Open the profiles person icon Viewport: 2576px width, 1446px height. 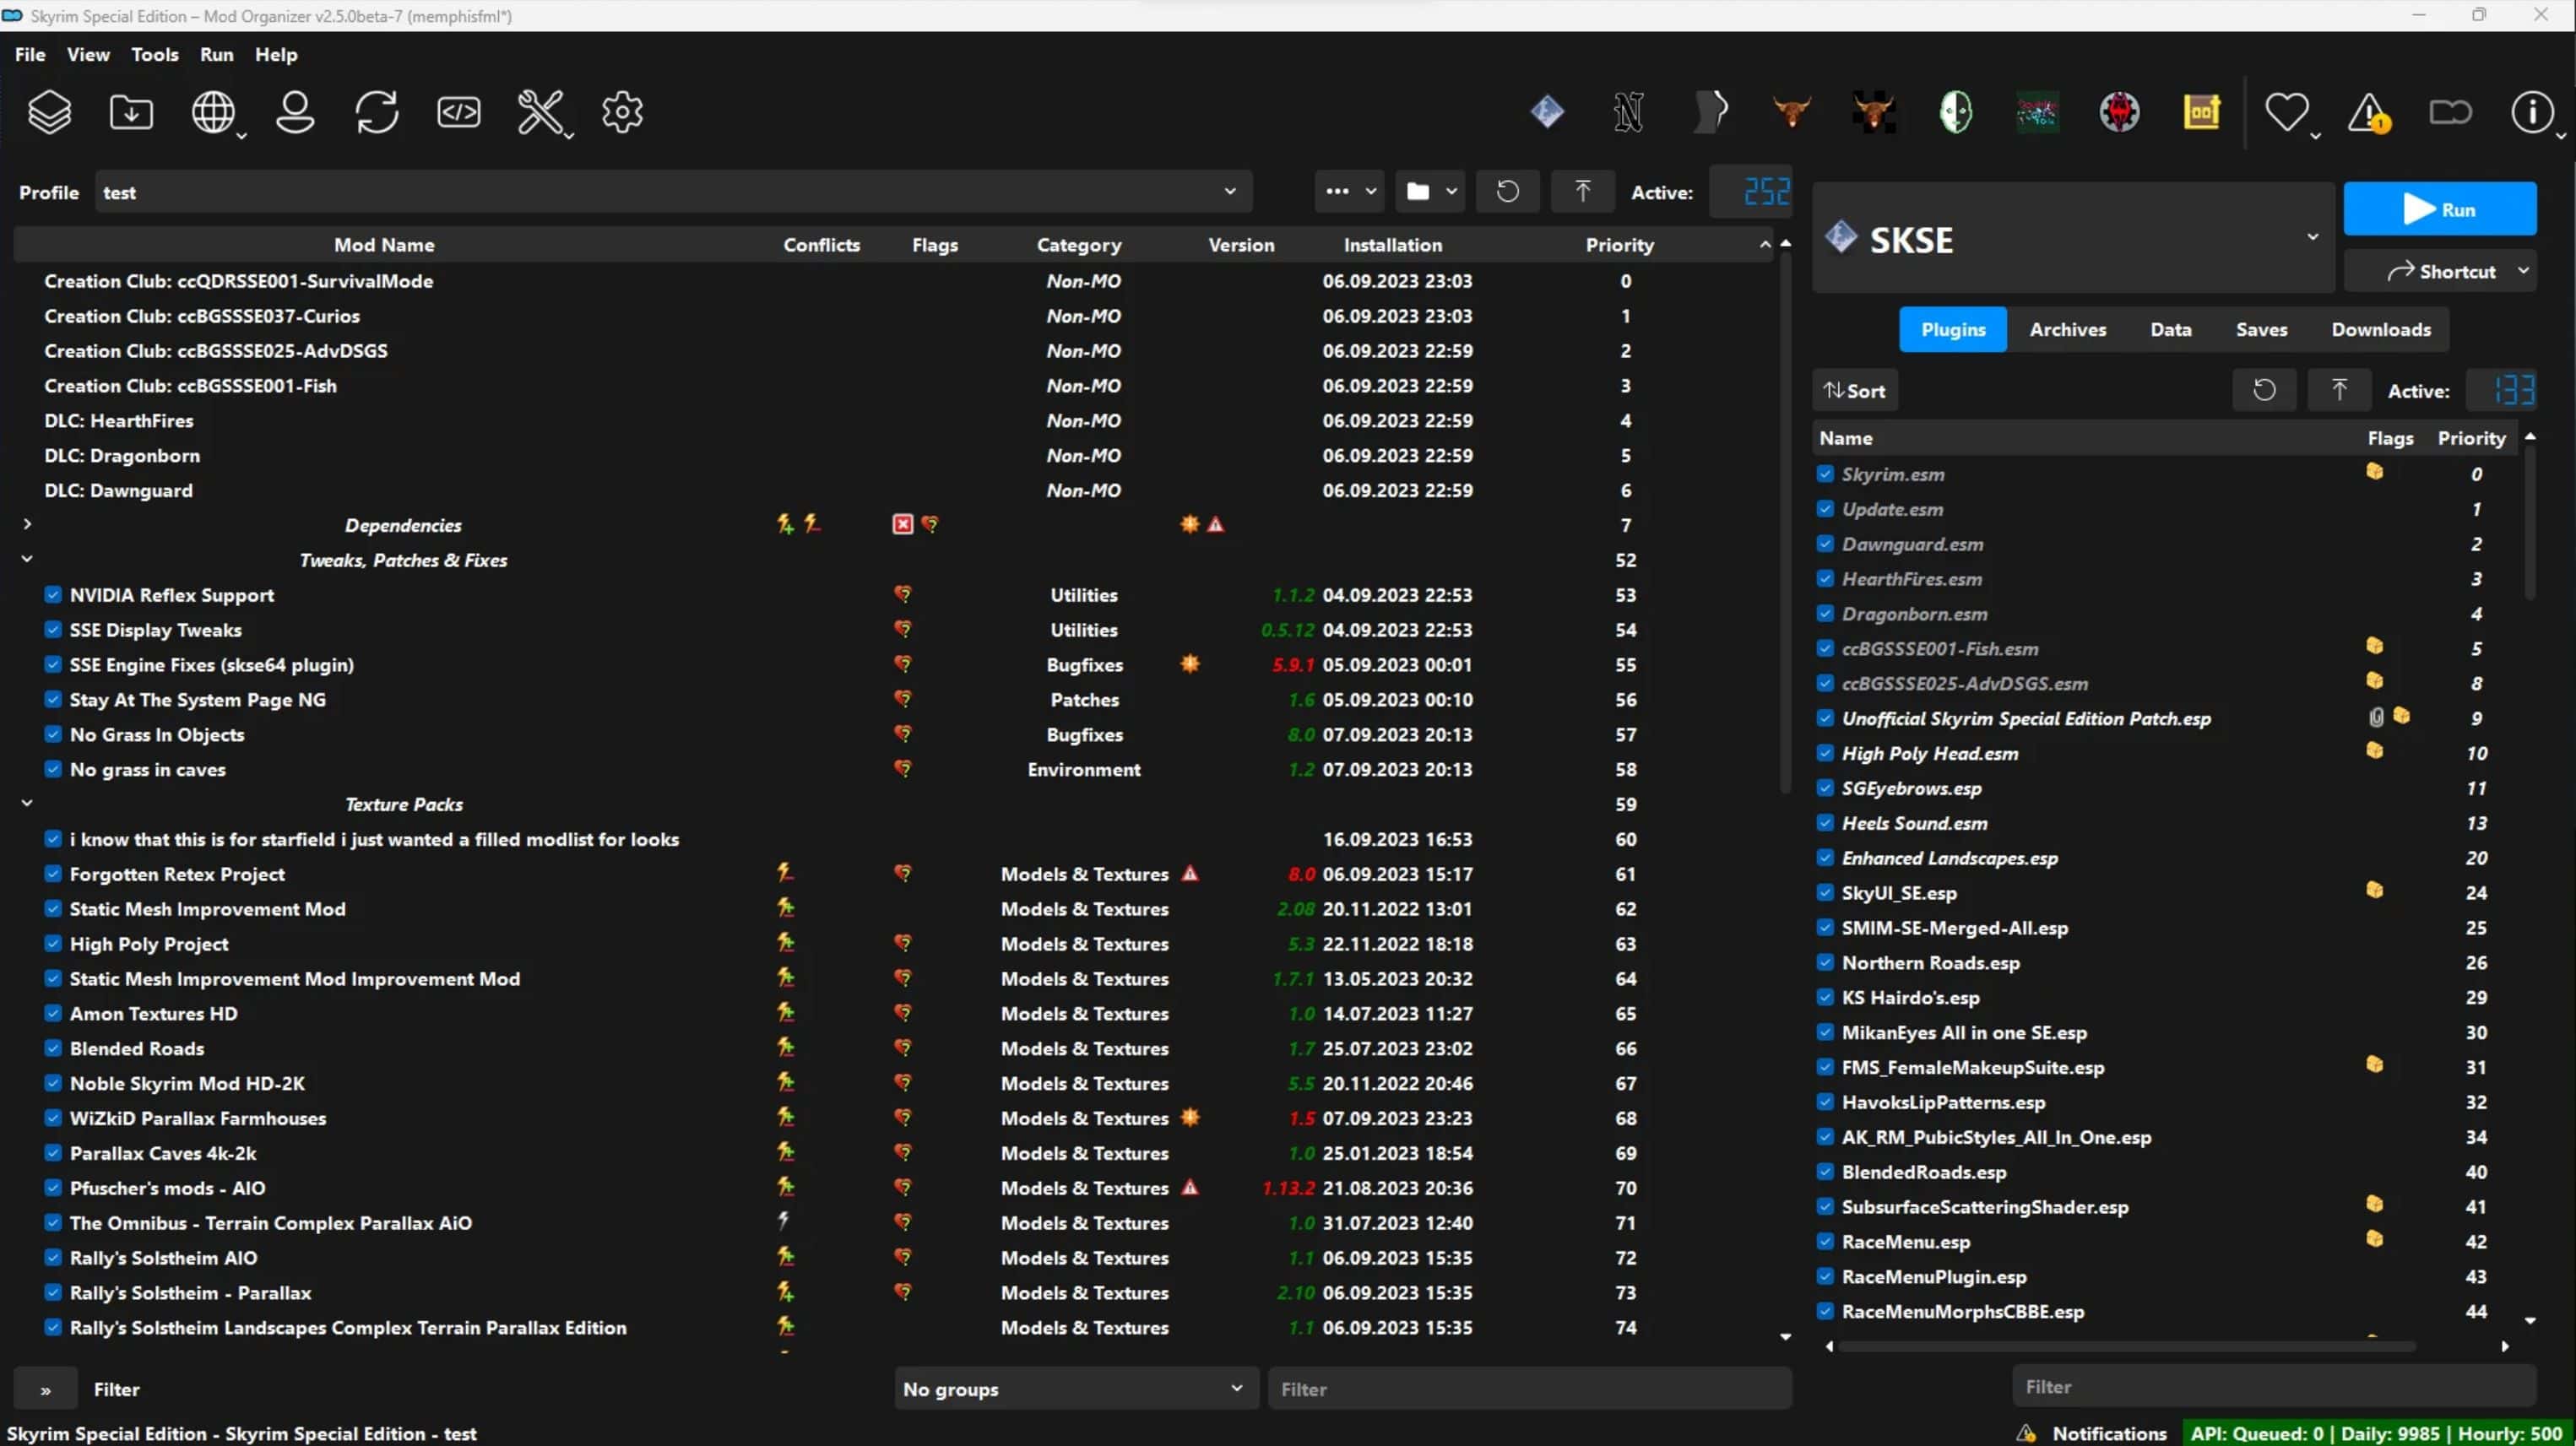[x=295, y=112]
